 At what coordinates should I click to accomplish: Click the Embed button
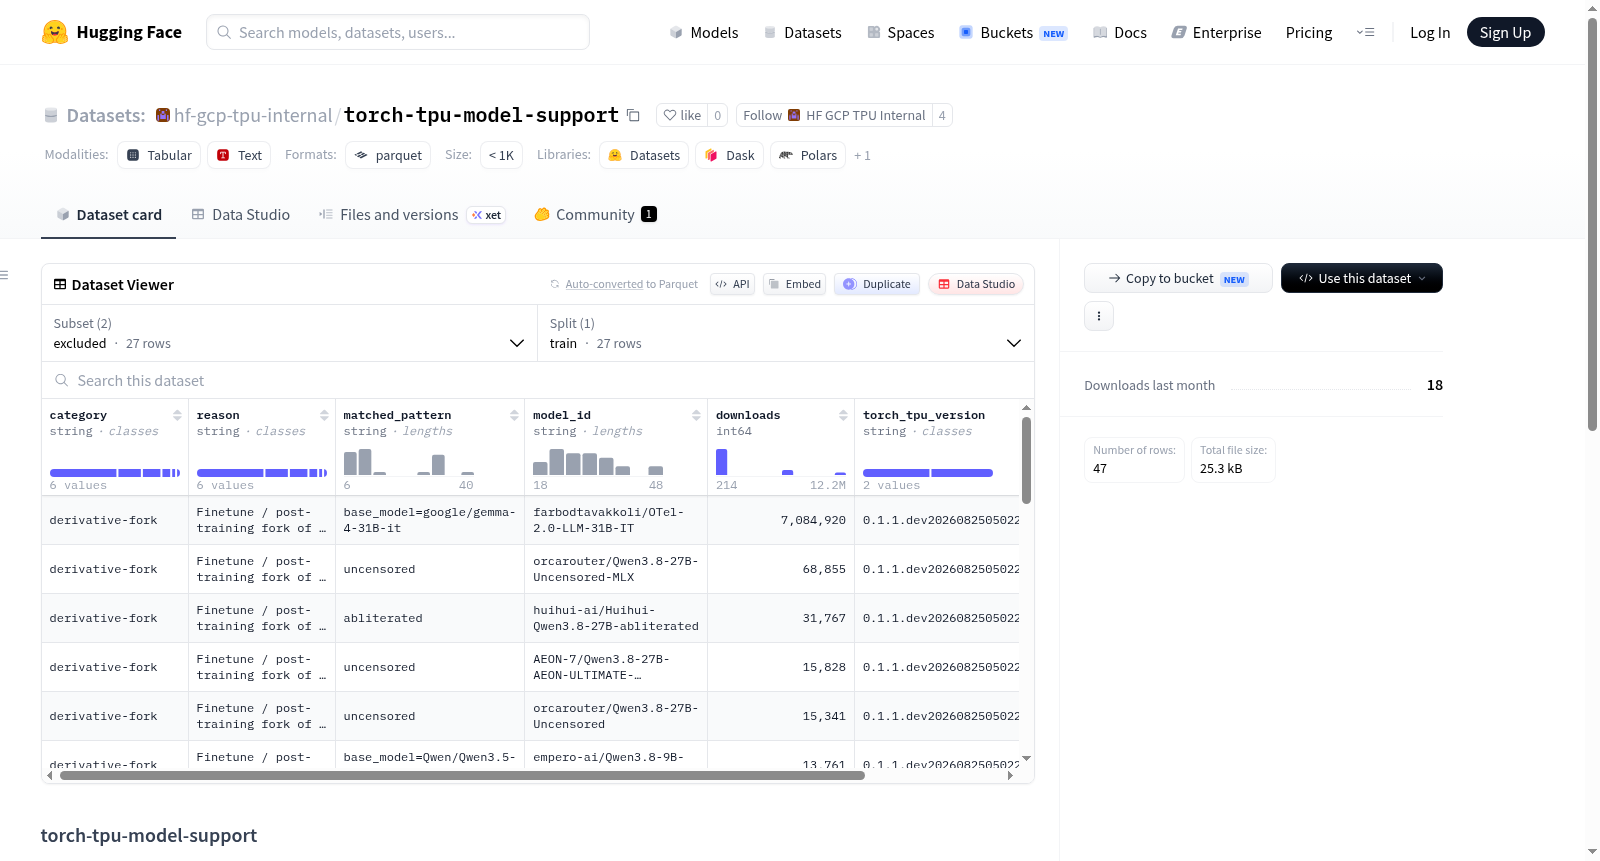(795, 284)
